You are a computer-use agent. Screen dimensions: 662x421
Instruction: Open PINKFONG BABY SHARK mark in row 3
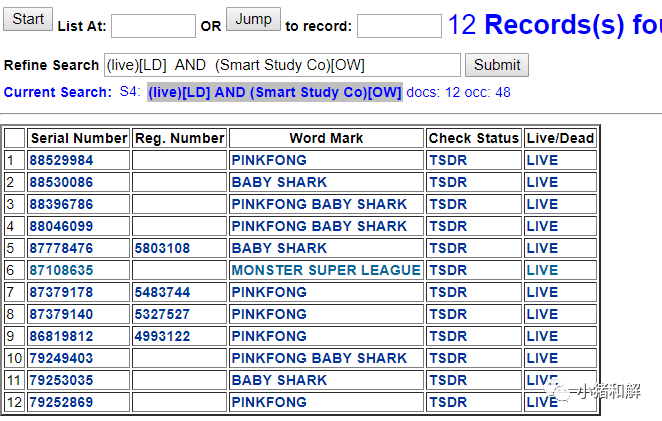pyautogui.click(x=320, y=204)
